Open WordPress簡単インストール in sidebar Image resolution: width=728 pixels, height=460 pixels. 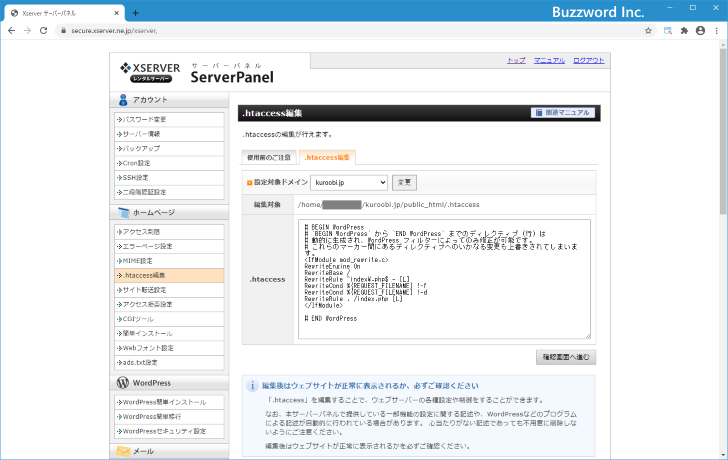[169, 402]
